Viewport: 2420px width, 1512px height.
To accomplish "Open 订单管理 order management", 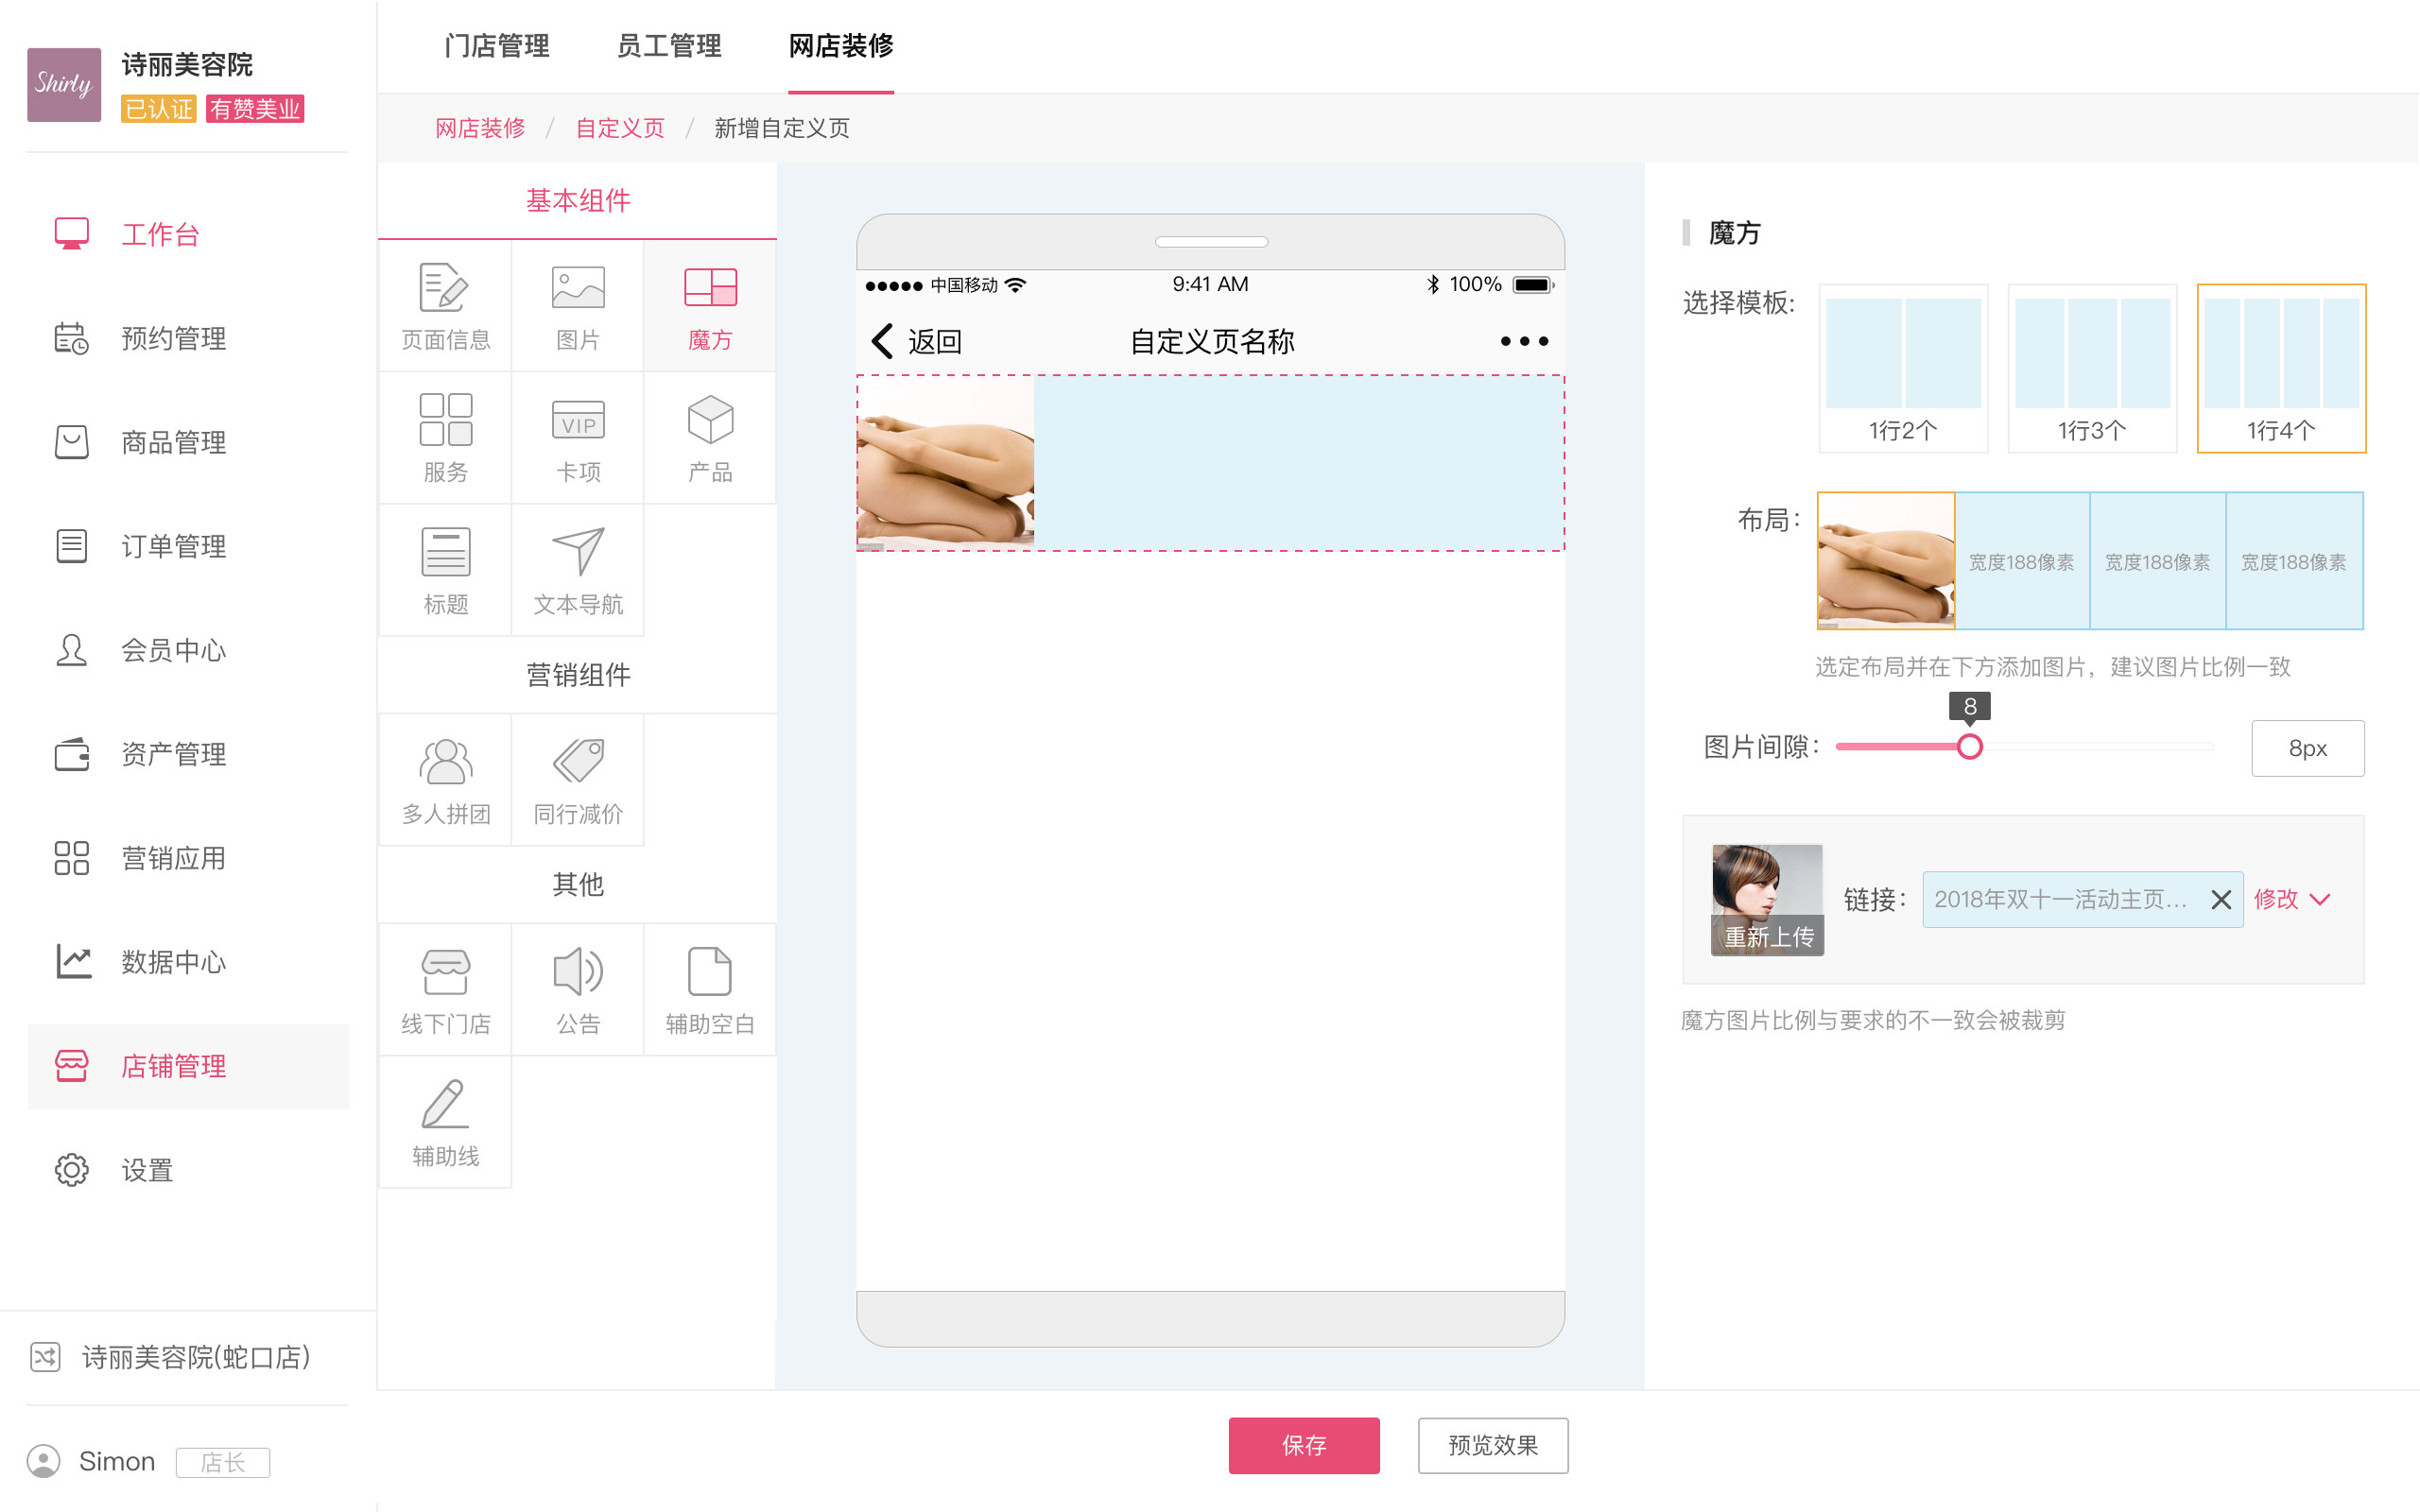I will (x=188, y=546).
